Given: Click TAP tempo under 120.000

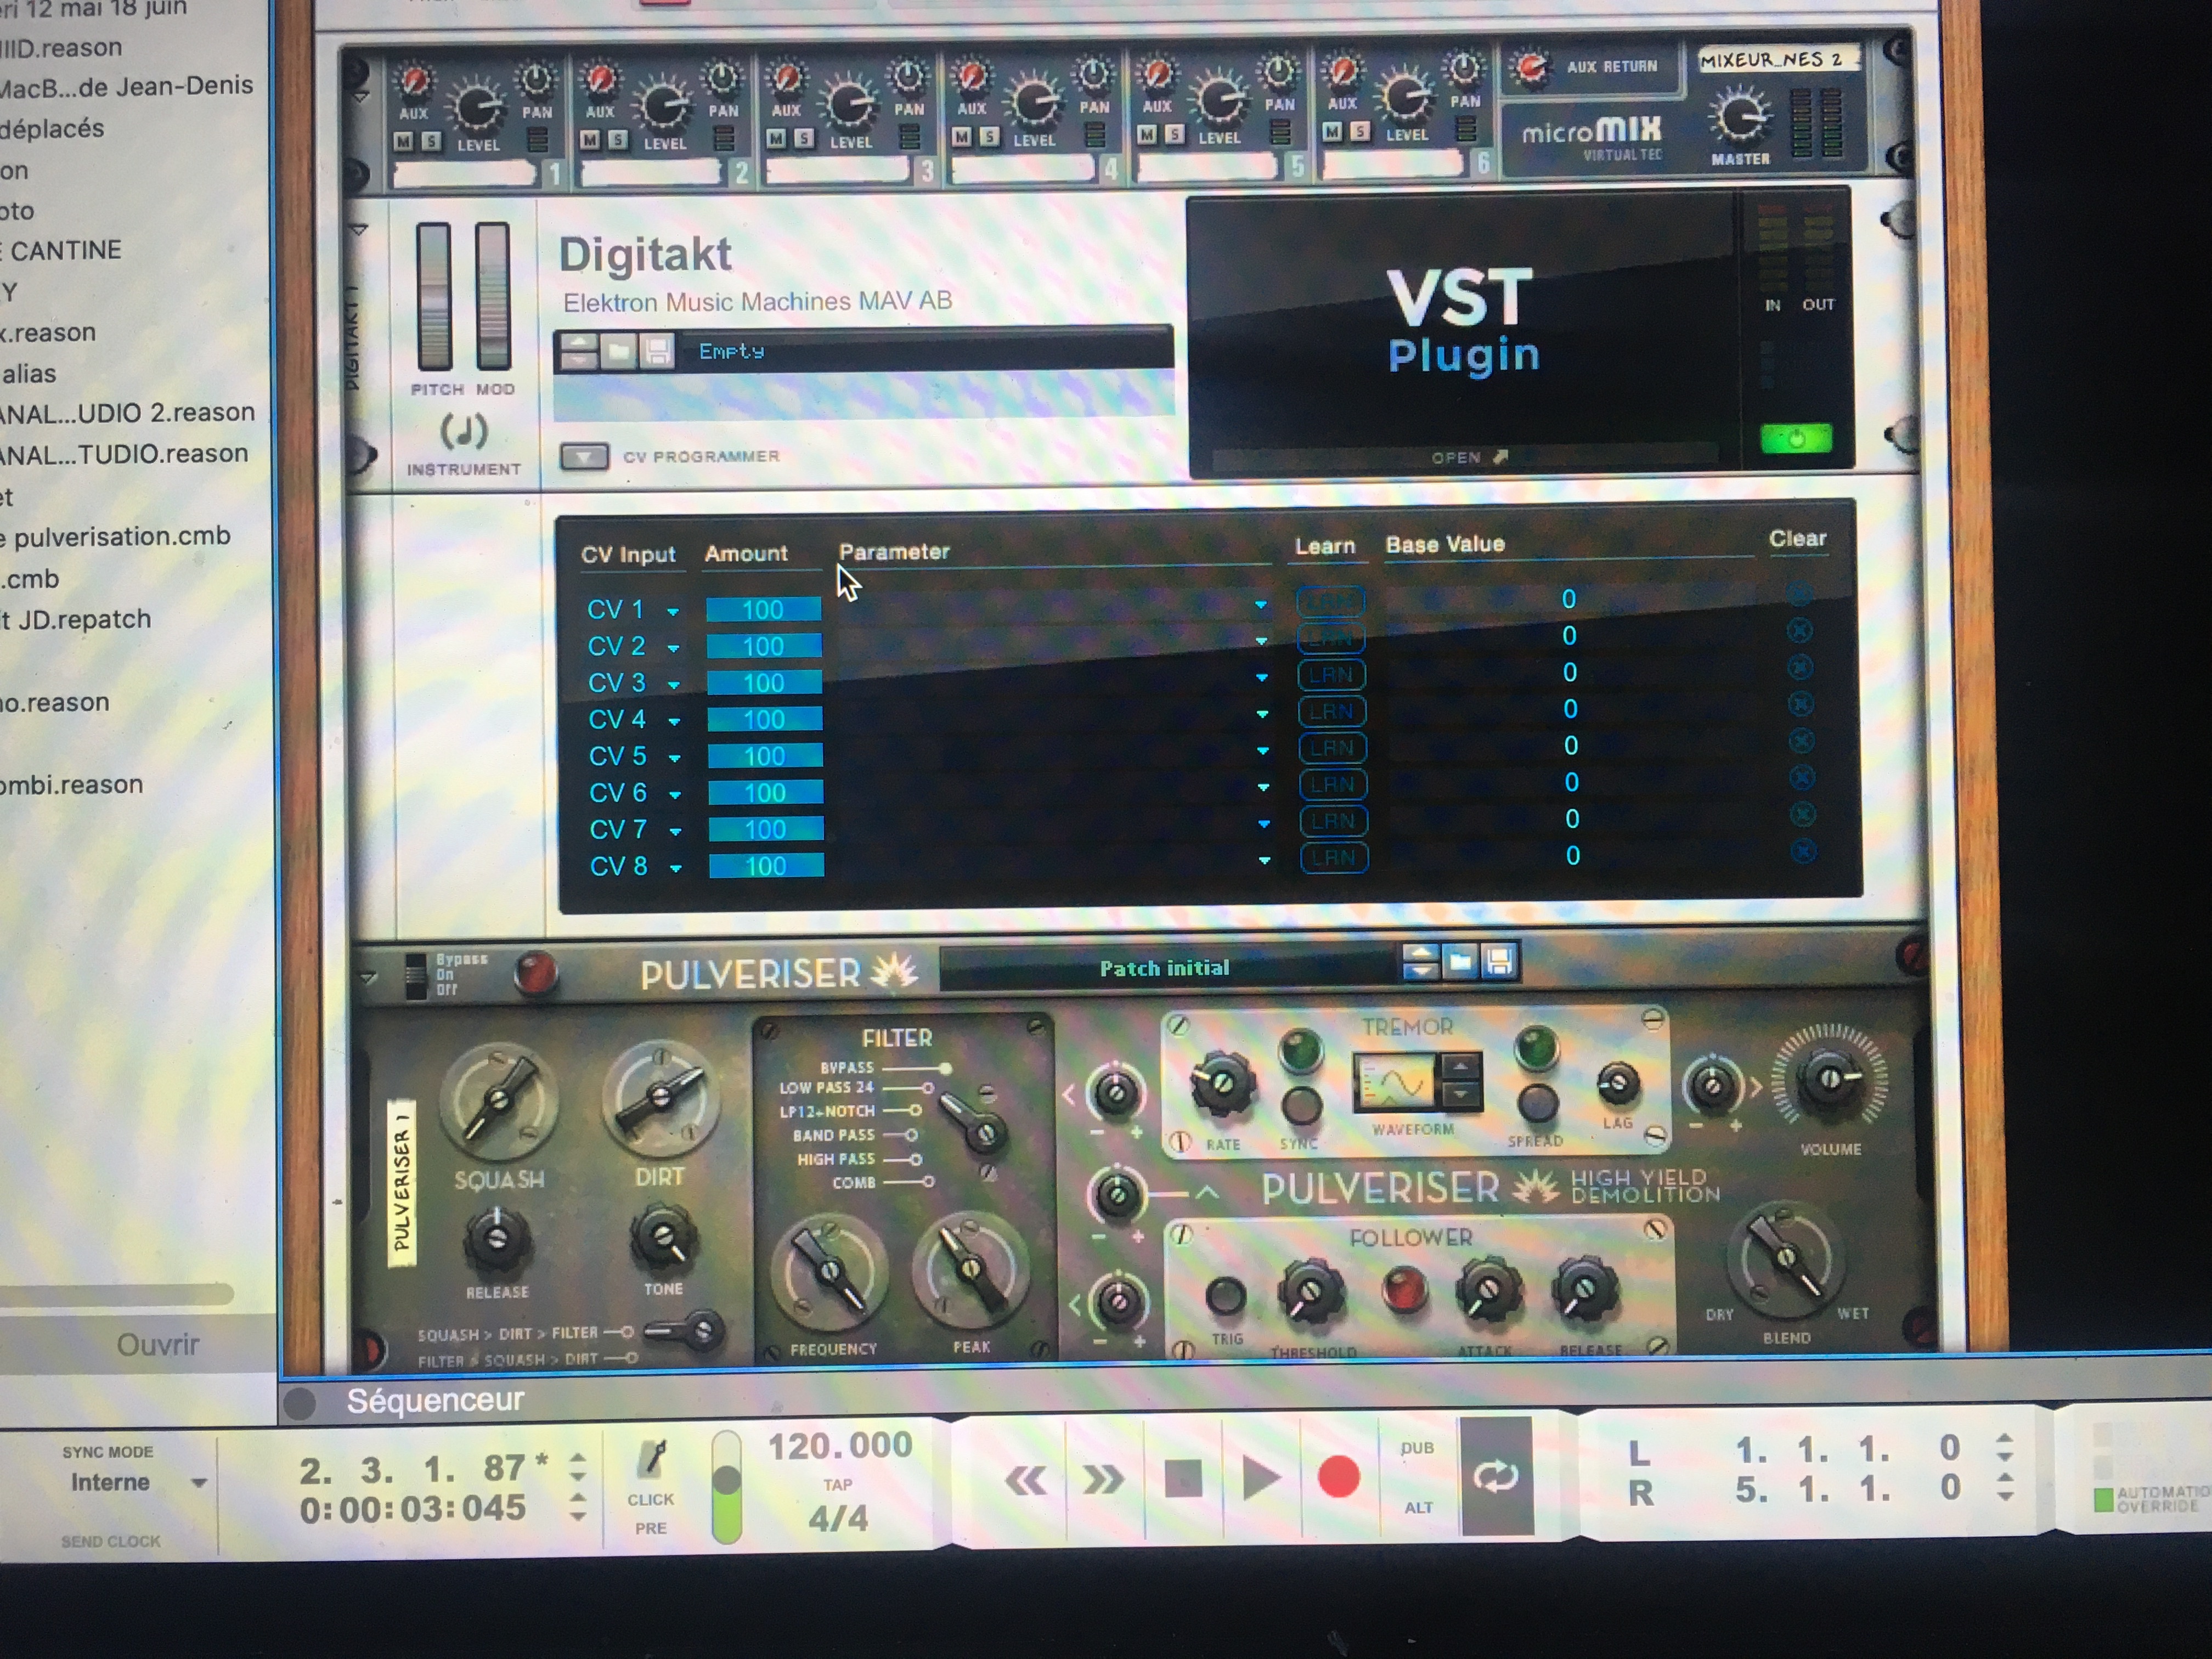Looking at the screenshot, I should [x=837, y=1485].
